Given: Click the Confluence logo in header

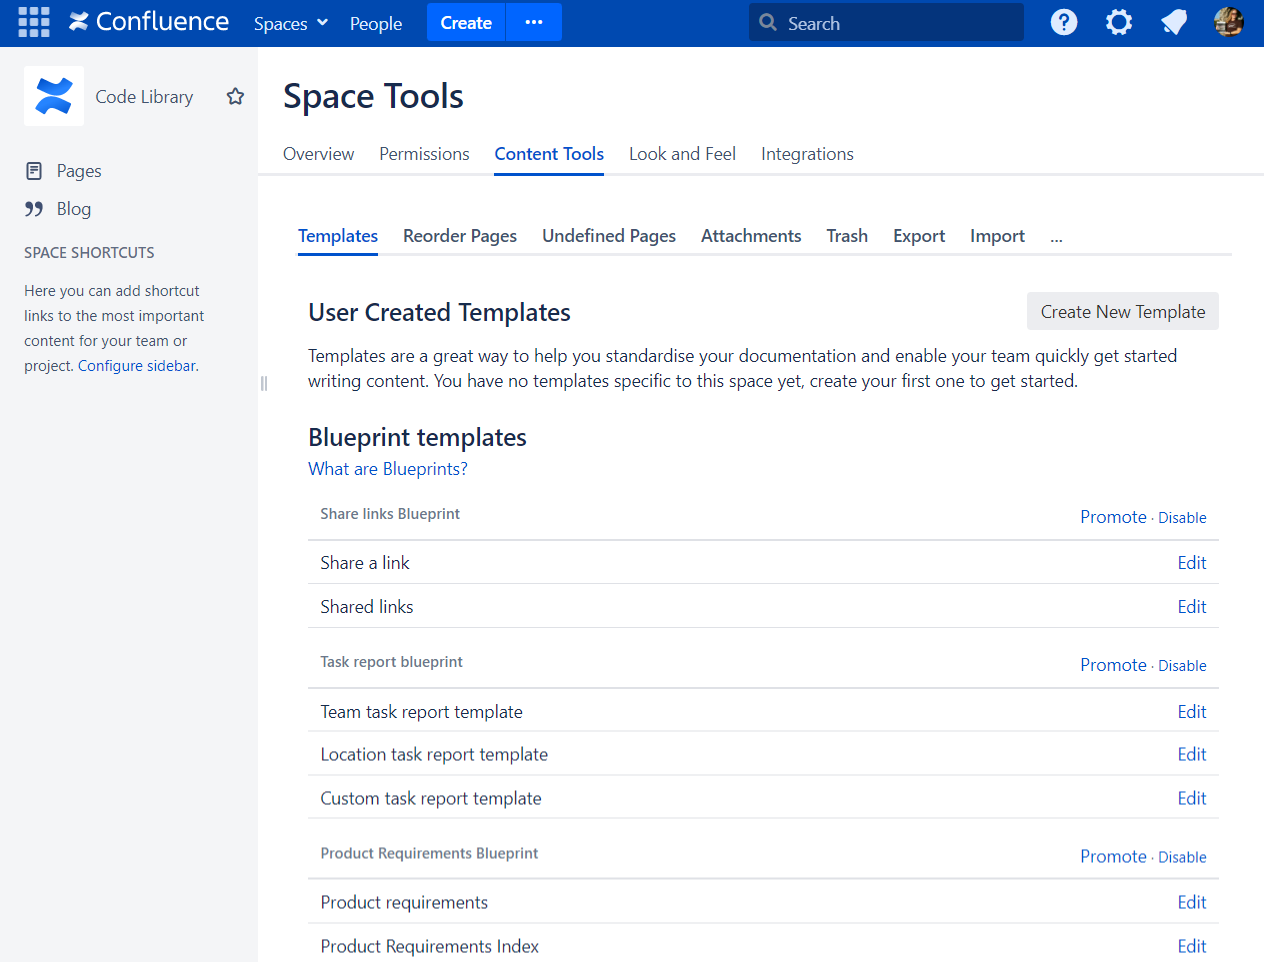Looking at the screenshot, I should [x=149, y=22].
